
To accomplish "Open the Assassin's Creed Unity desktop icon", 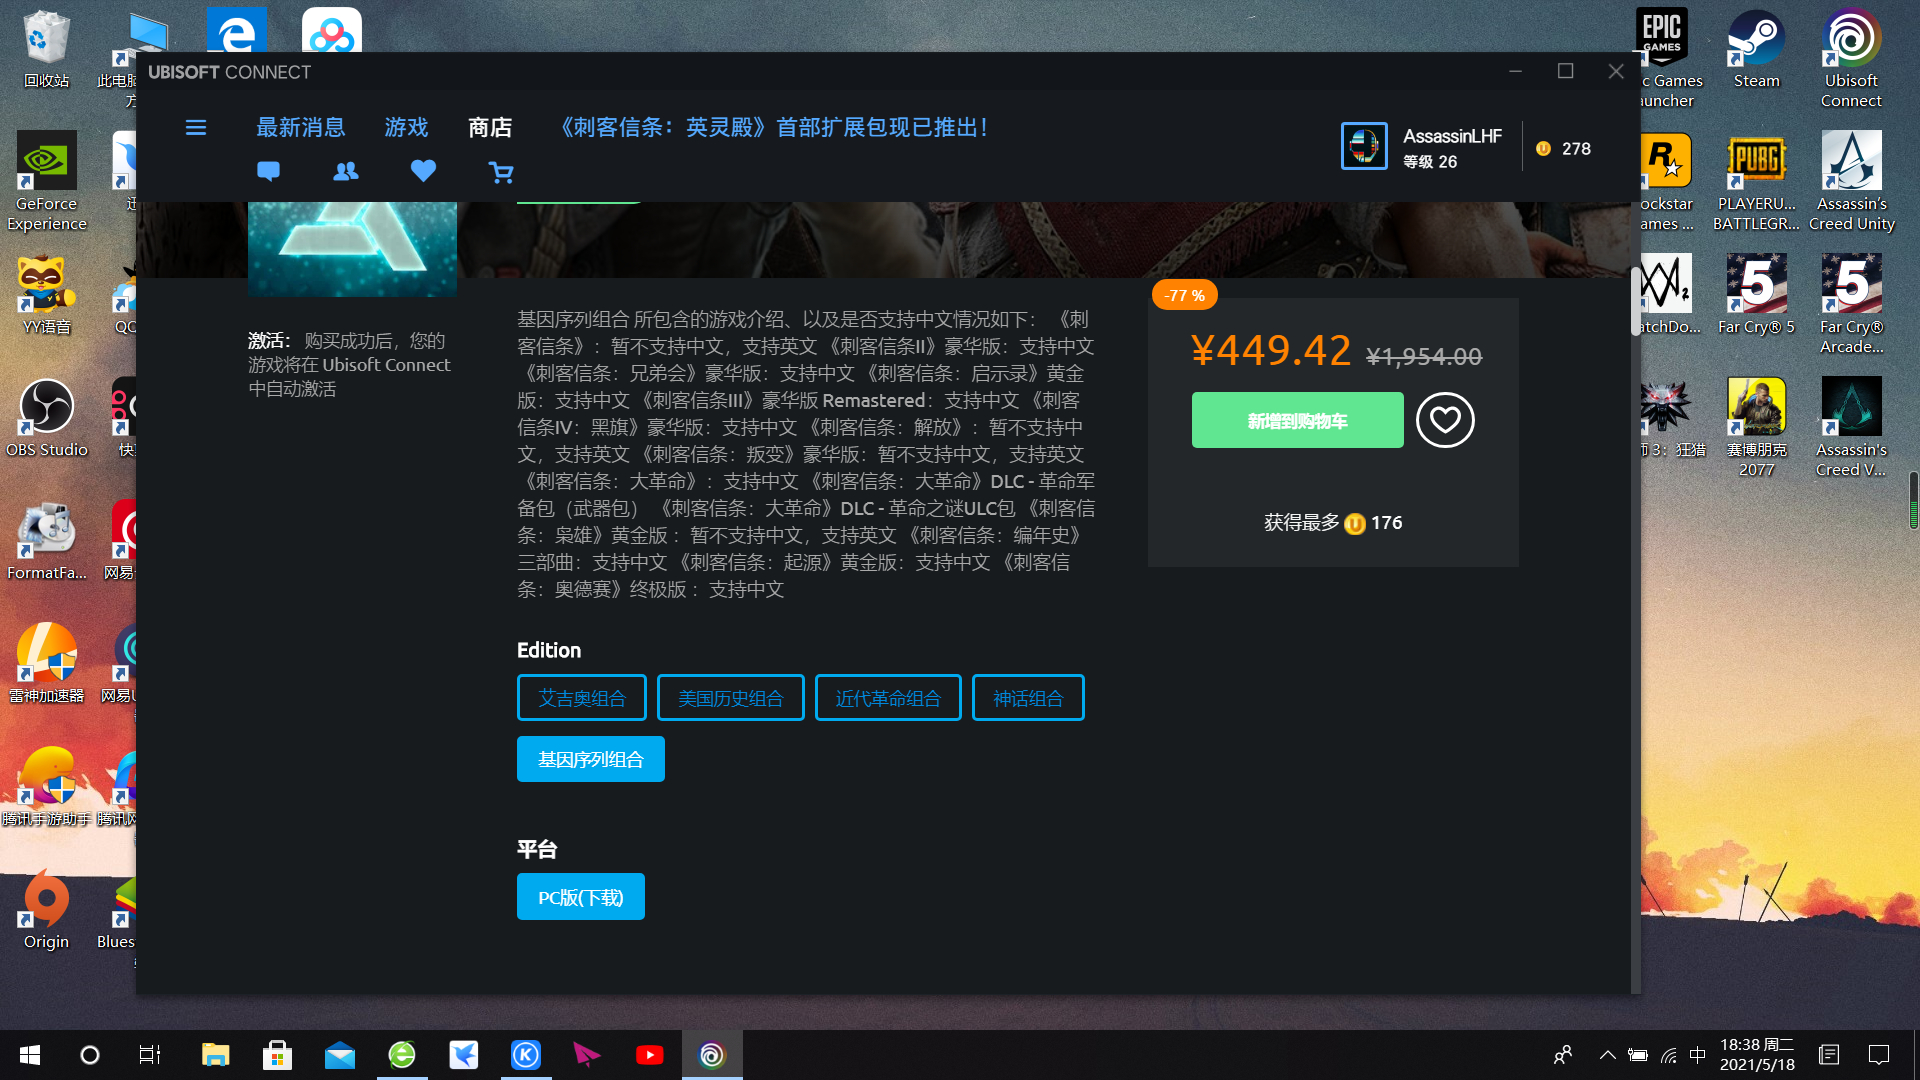I will 1851,181.
